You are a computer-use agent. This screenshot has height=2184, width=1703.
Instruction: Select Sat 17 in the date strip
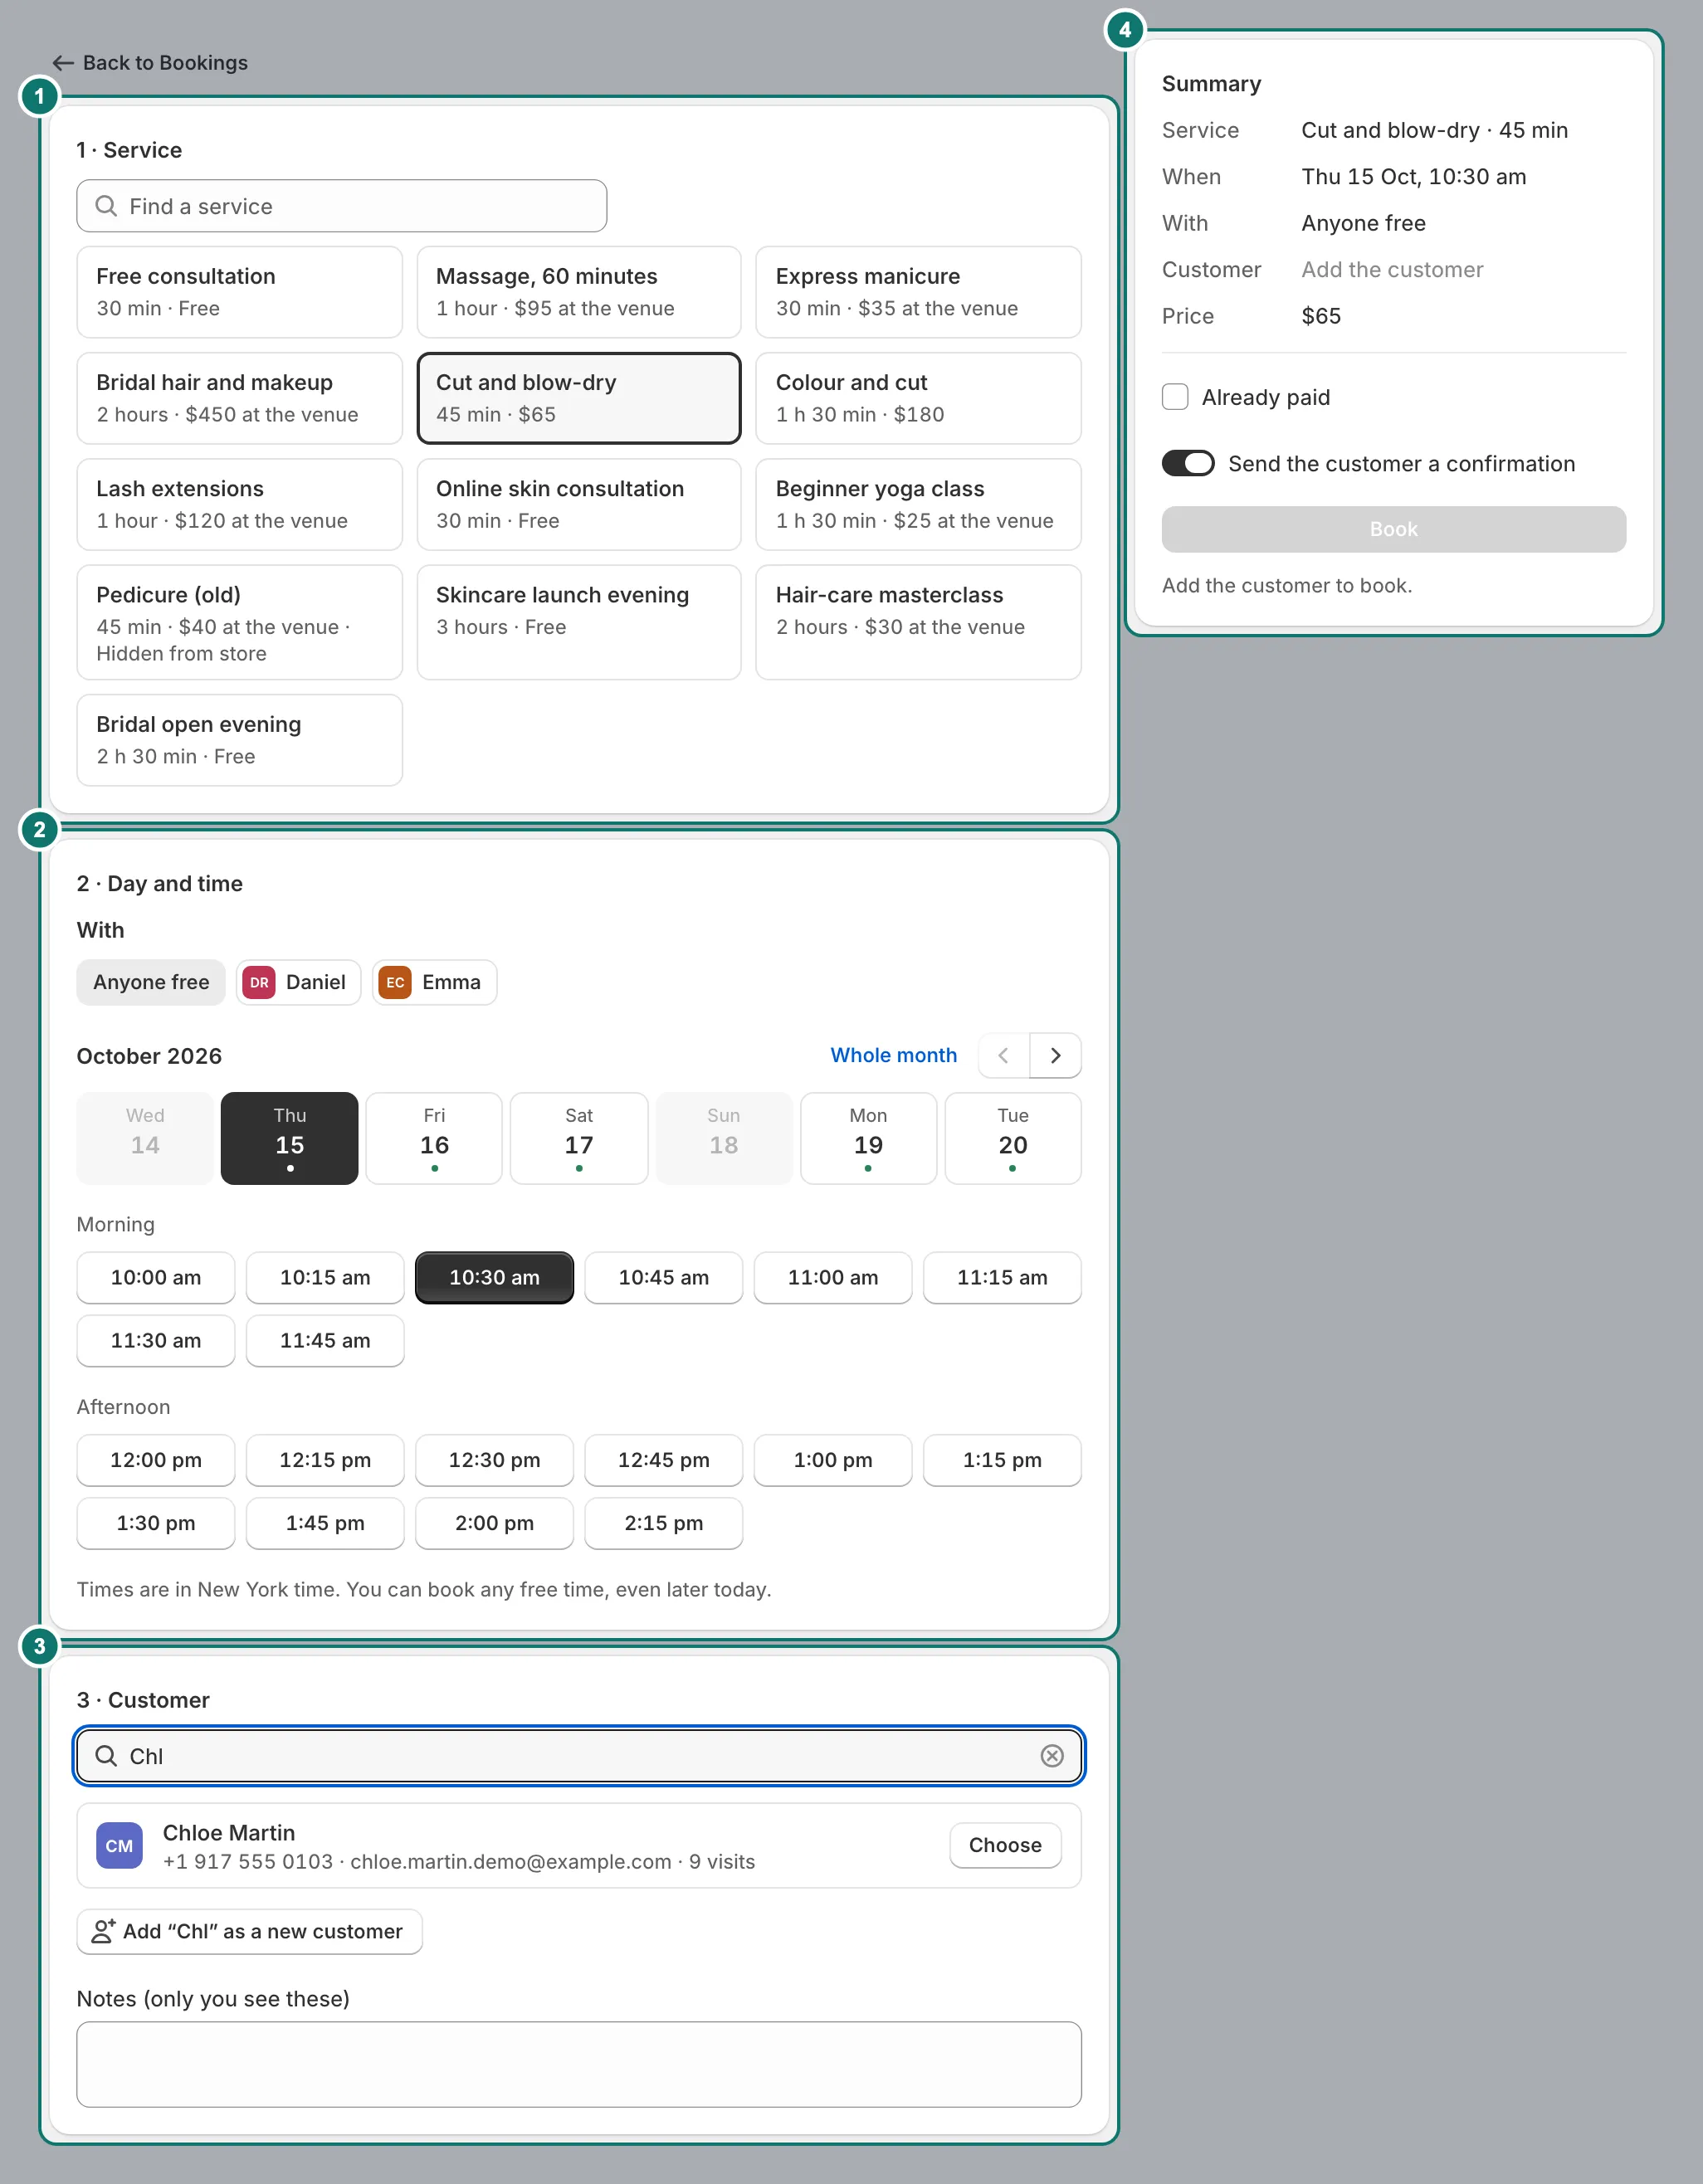[579, 1138]
